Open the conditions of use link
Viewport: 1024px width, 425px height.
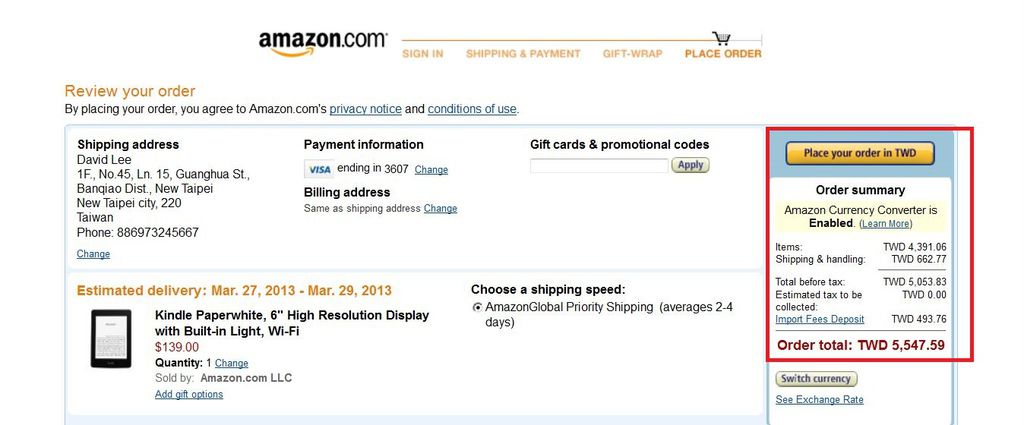(472, 109)
